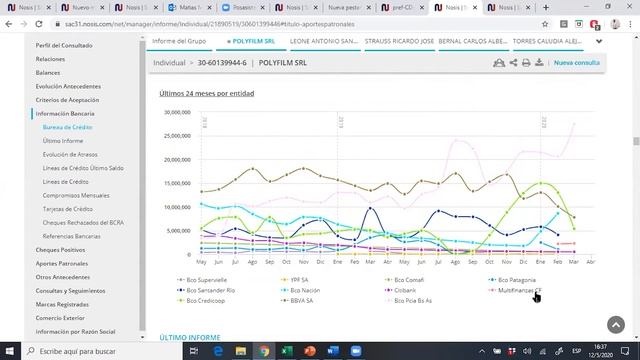This screenshot has width=640, height=360.
Task: Open BERNAL CARLOS ALBE... tab
Action: point(473,41)
